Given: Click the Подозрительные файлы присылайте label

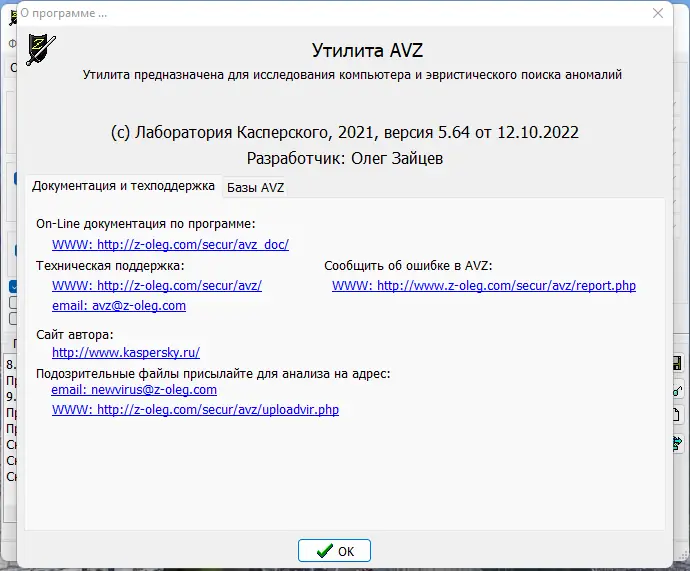Looking at the screenshot, I should point(213,374).
